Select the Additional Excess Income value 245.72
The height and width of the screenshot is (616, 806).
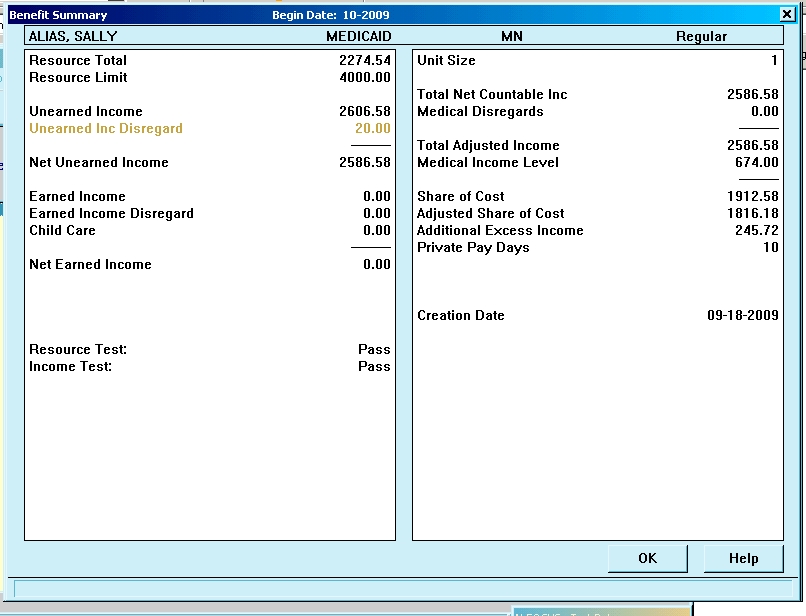[x=757, y=230]
